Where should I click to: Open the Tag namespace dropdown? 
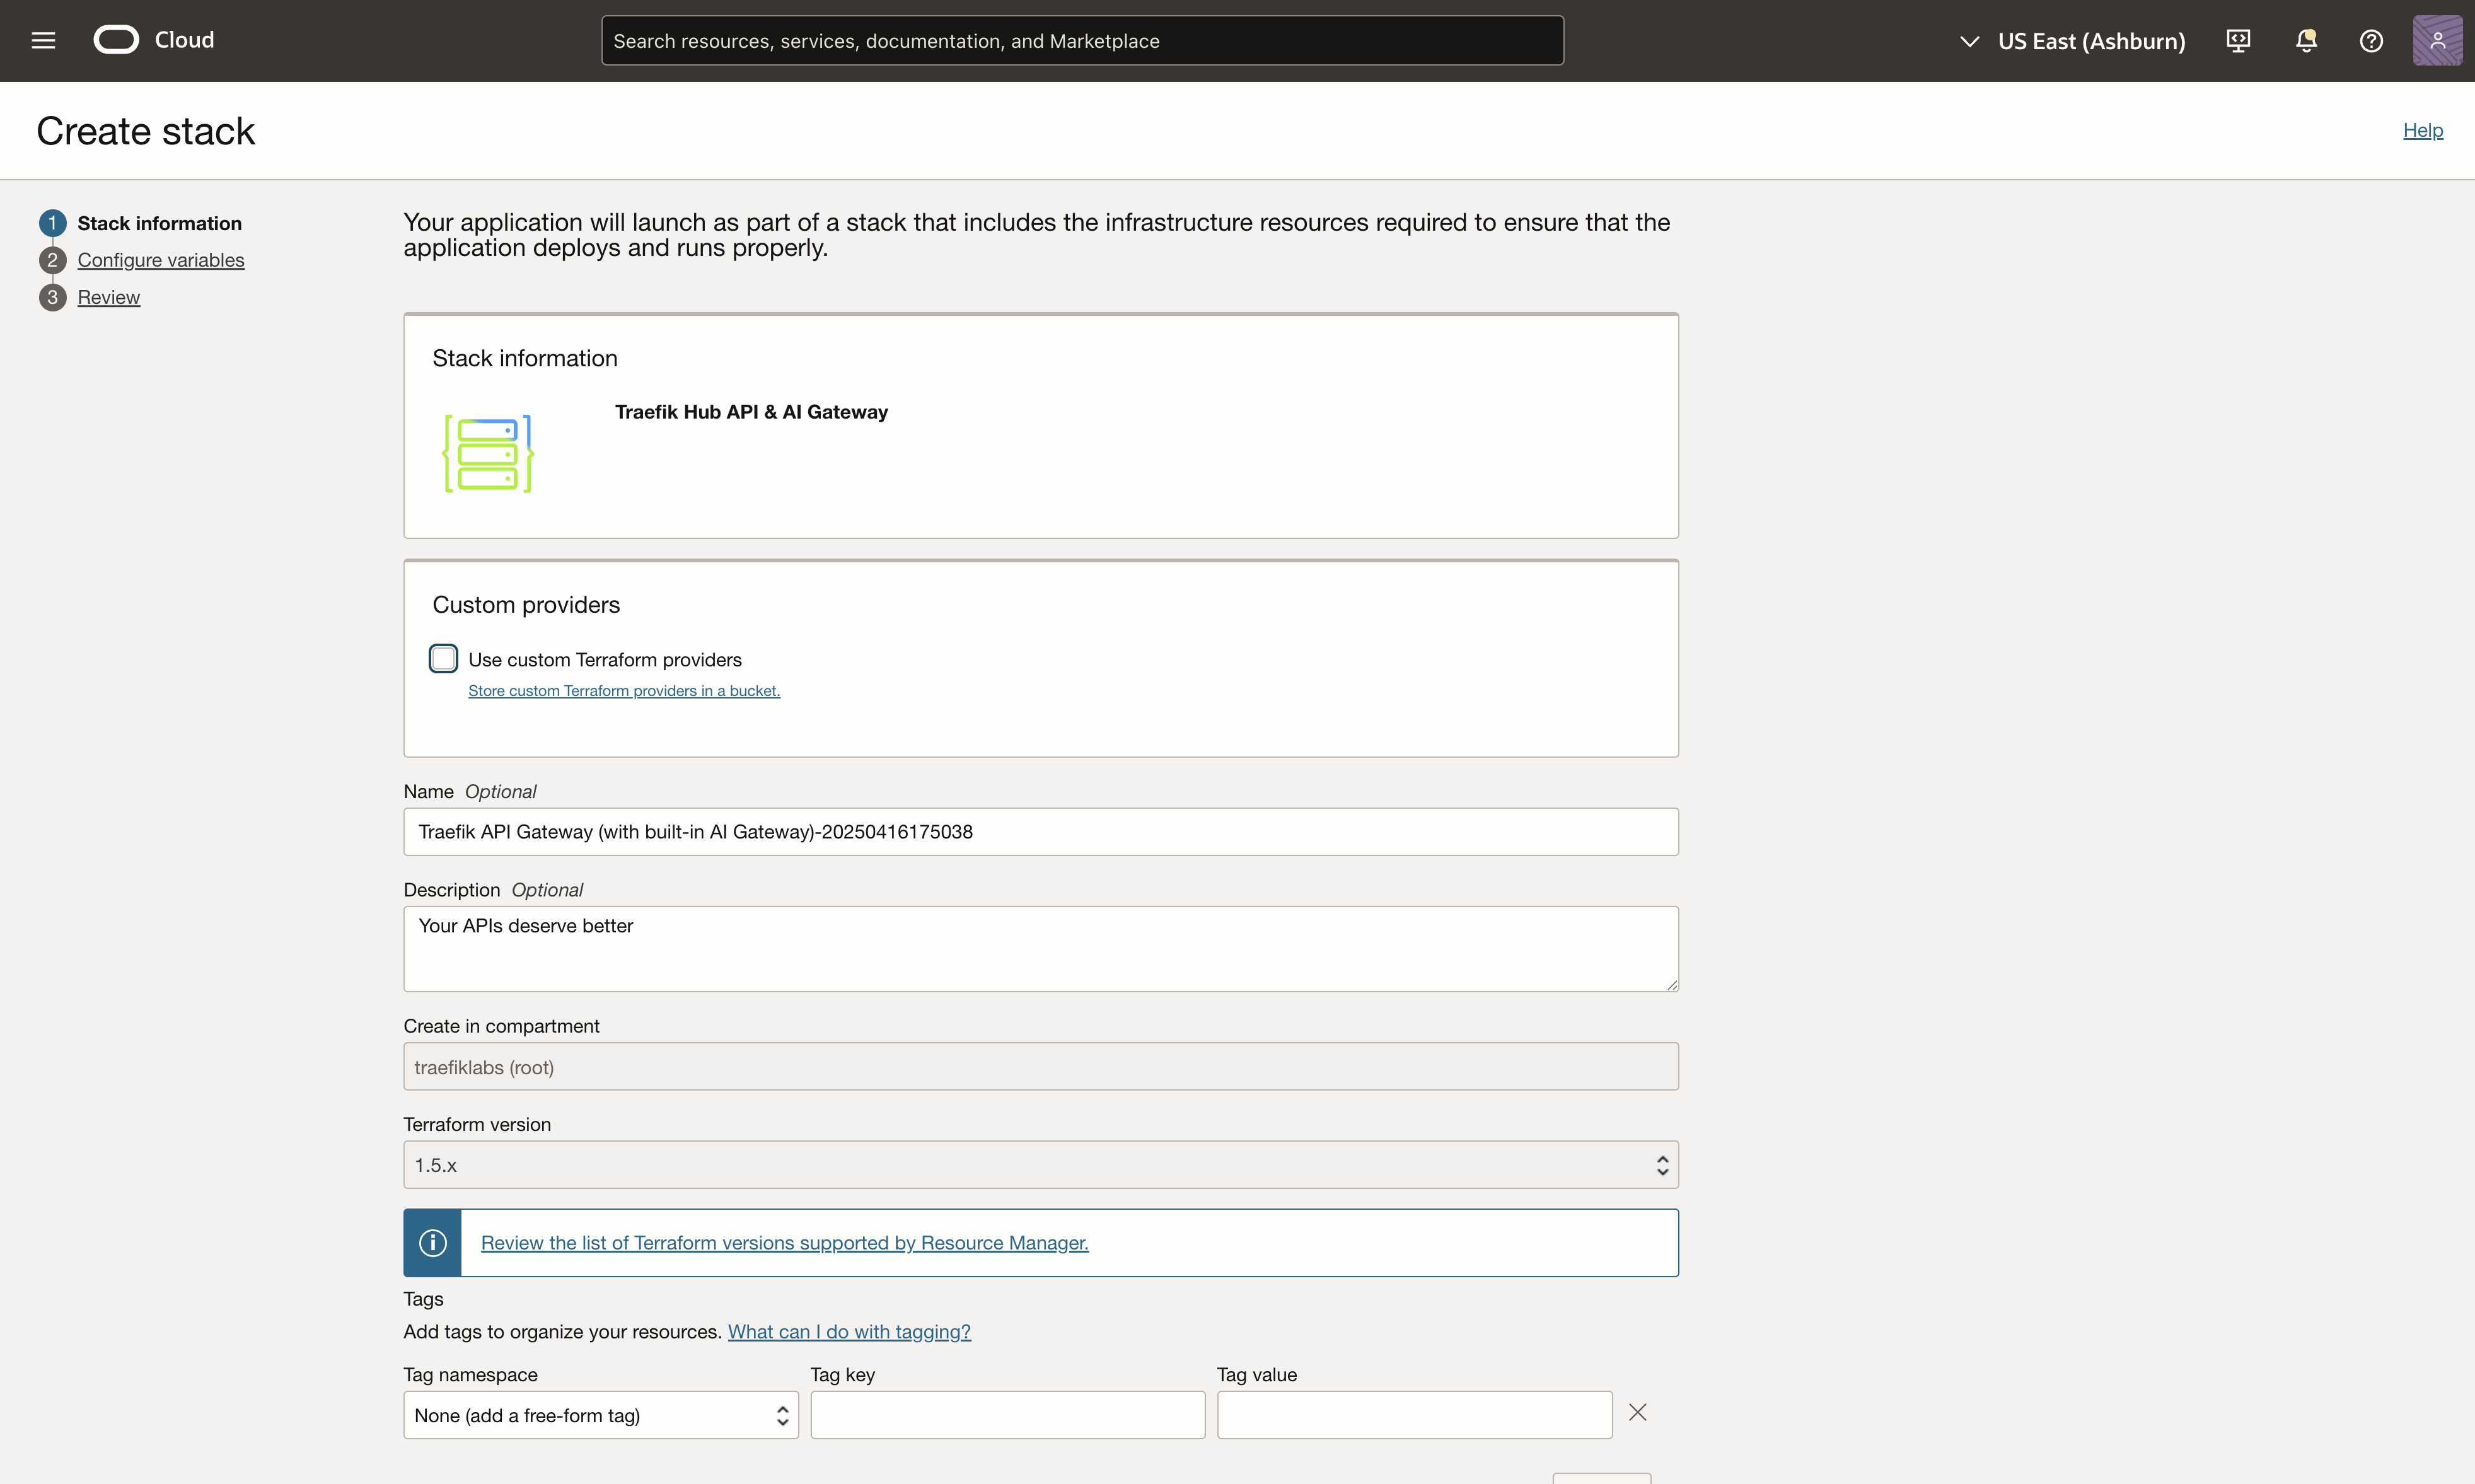click(600, 1415)
